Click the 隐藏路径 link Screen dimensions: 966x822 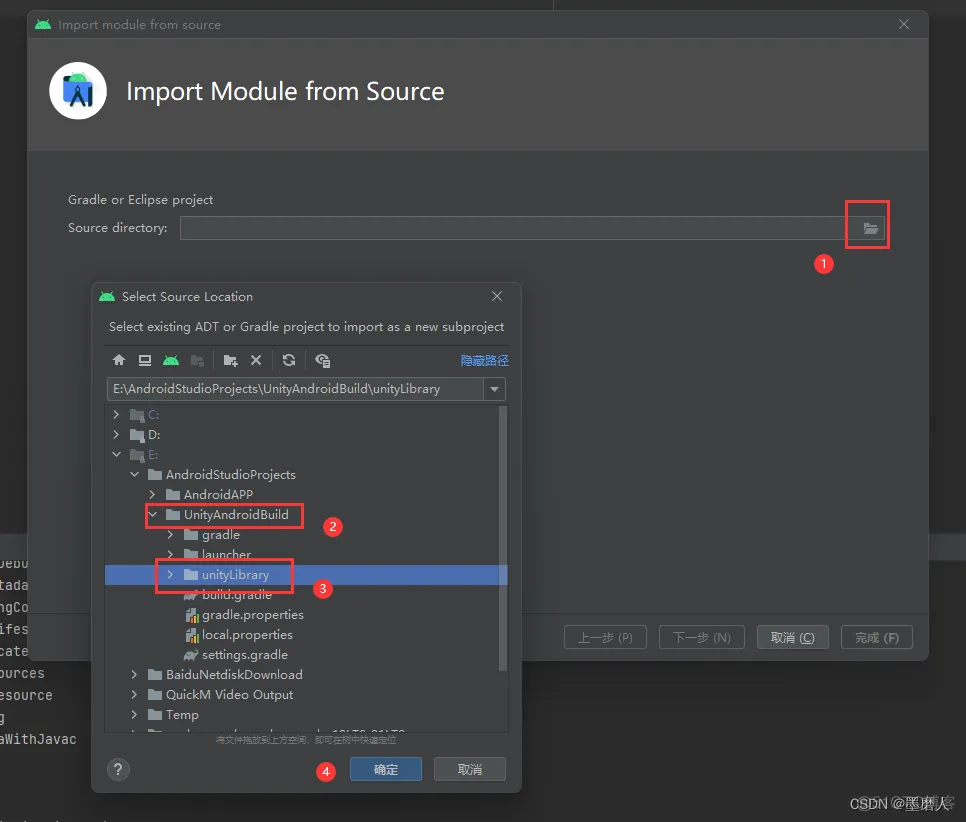(x=485, y=360)
